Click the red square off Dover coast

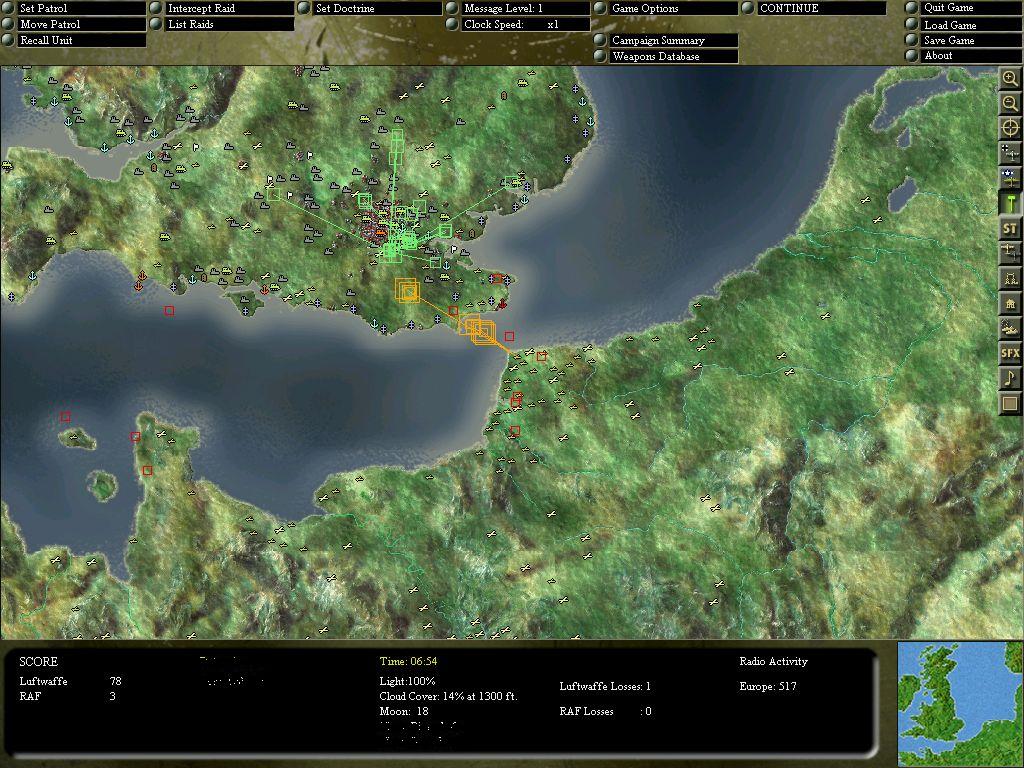click(509, 336)
